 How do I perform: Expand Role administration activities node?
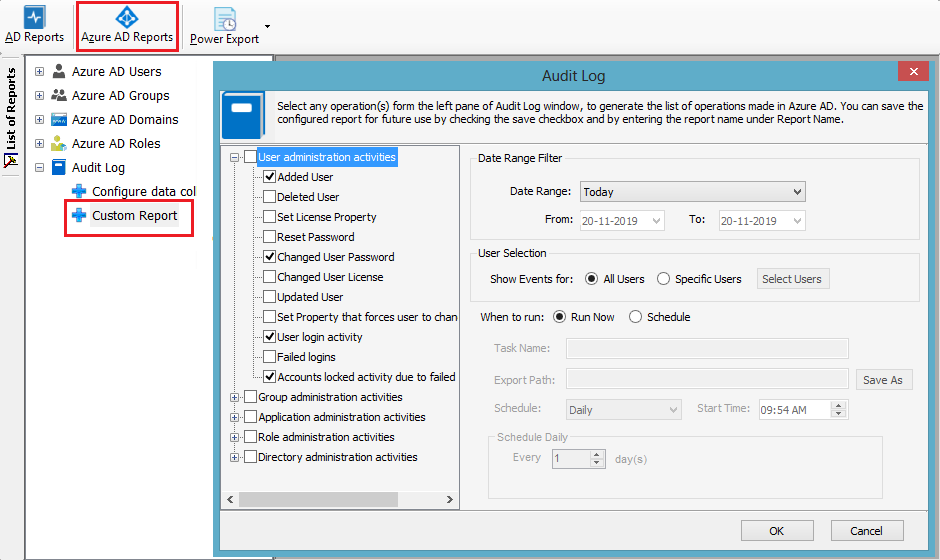click(x=234, y=437)
